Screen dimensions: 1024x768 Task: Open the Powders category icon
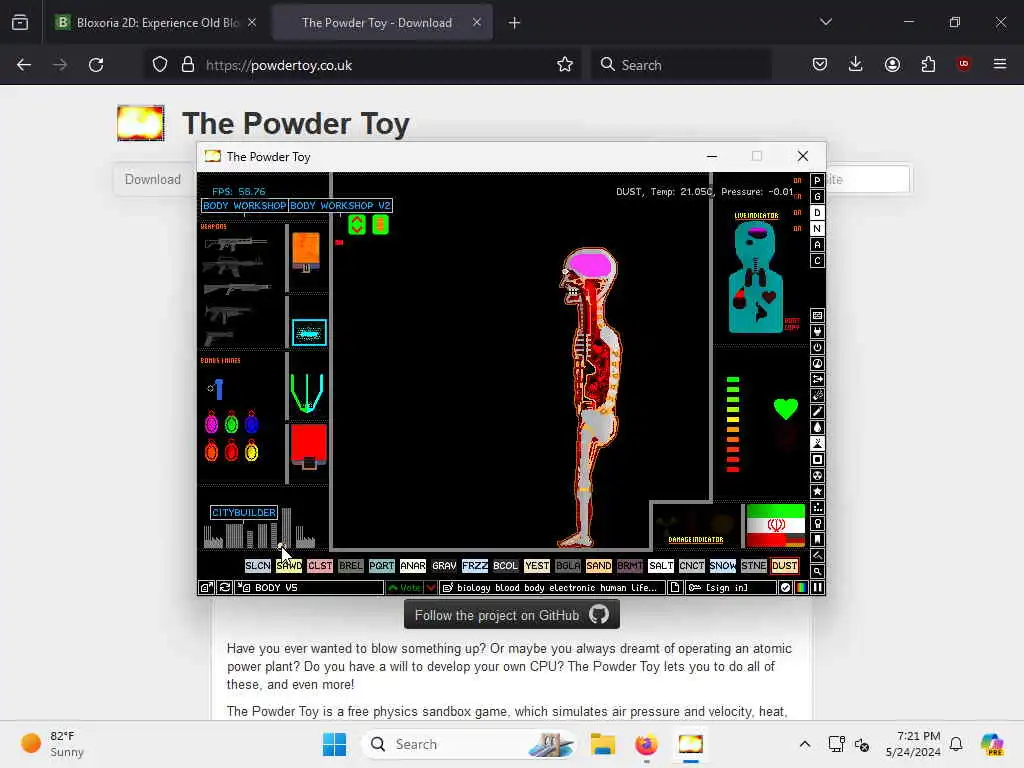coord(817,443)
